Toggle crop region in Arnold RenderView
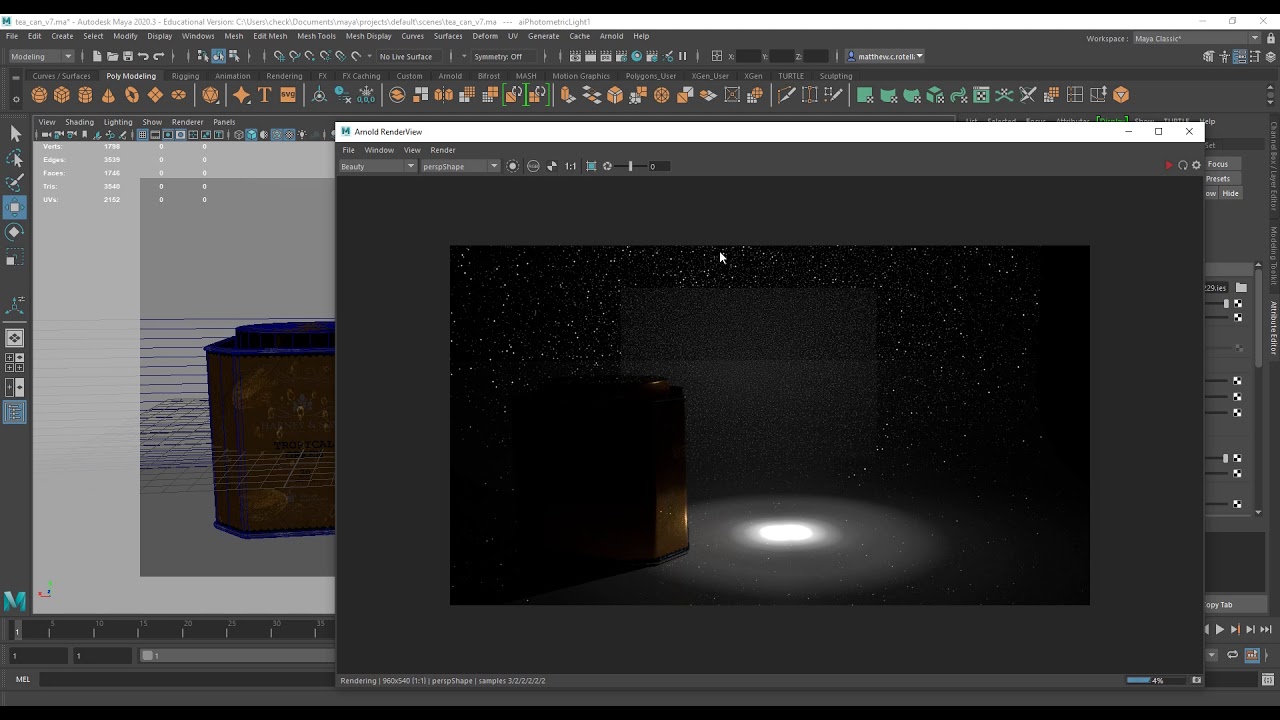The height and width of the screenshot is (720, 1280). coord(591,166)
